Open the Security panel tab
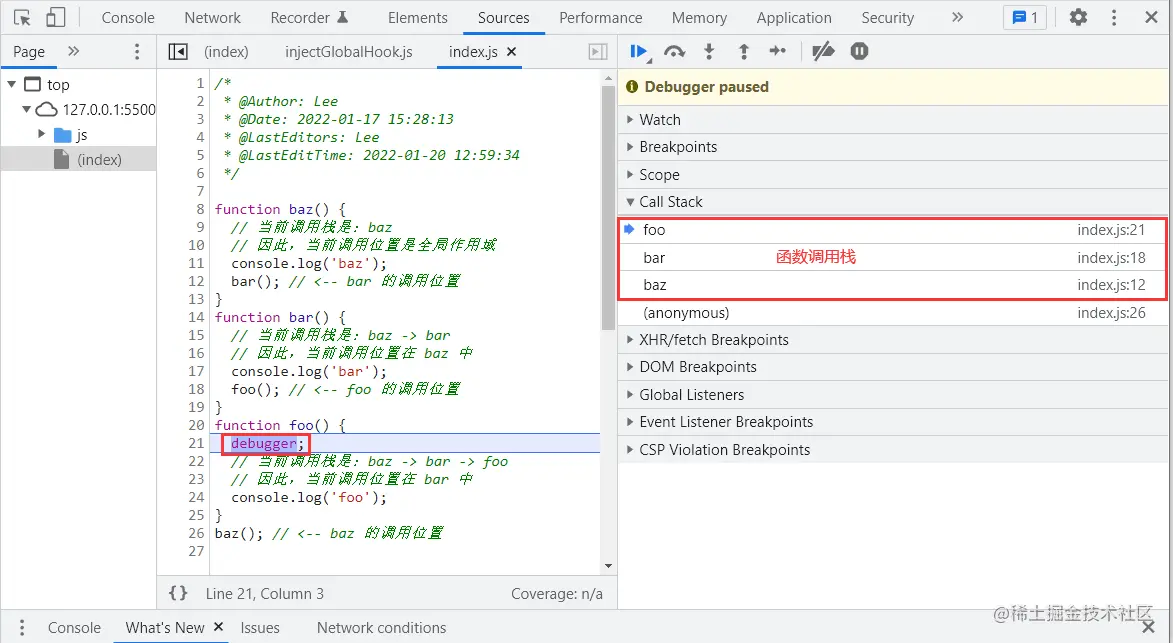Viewport: 1173px width, 643px height. coord(887,17)
